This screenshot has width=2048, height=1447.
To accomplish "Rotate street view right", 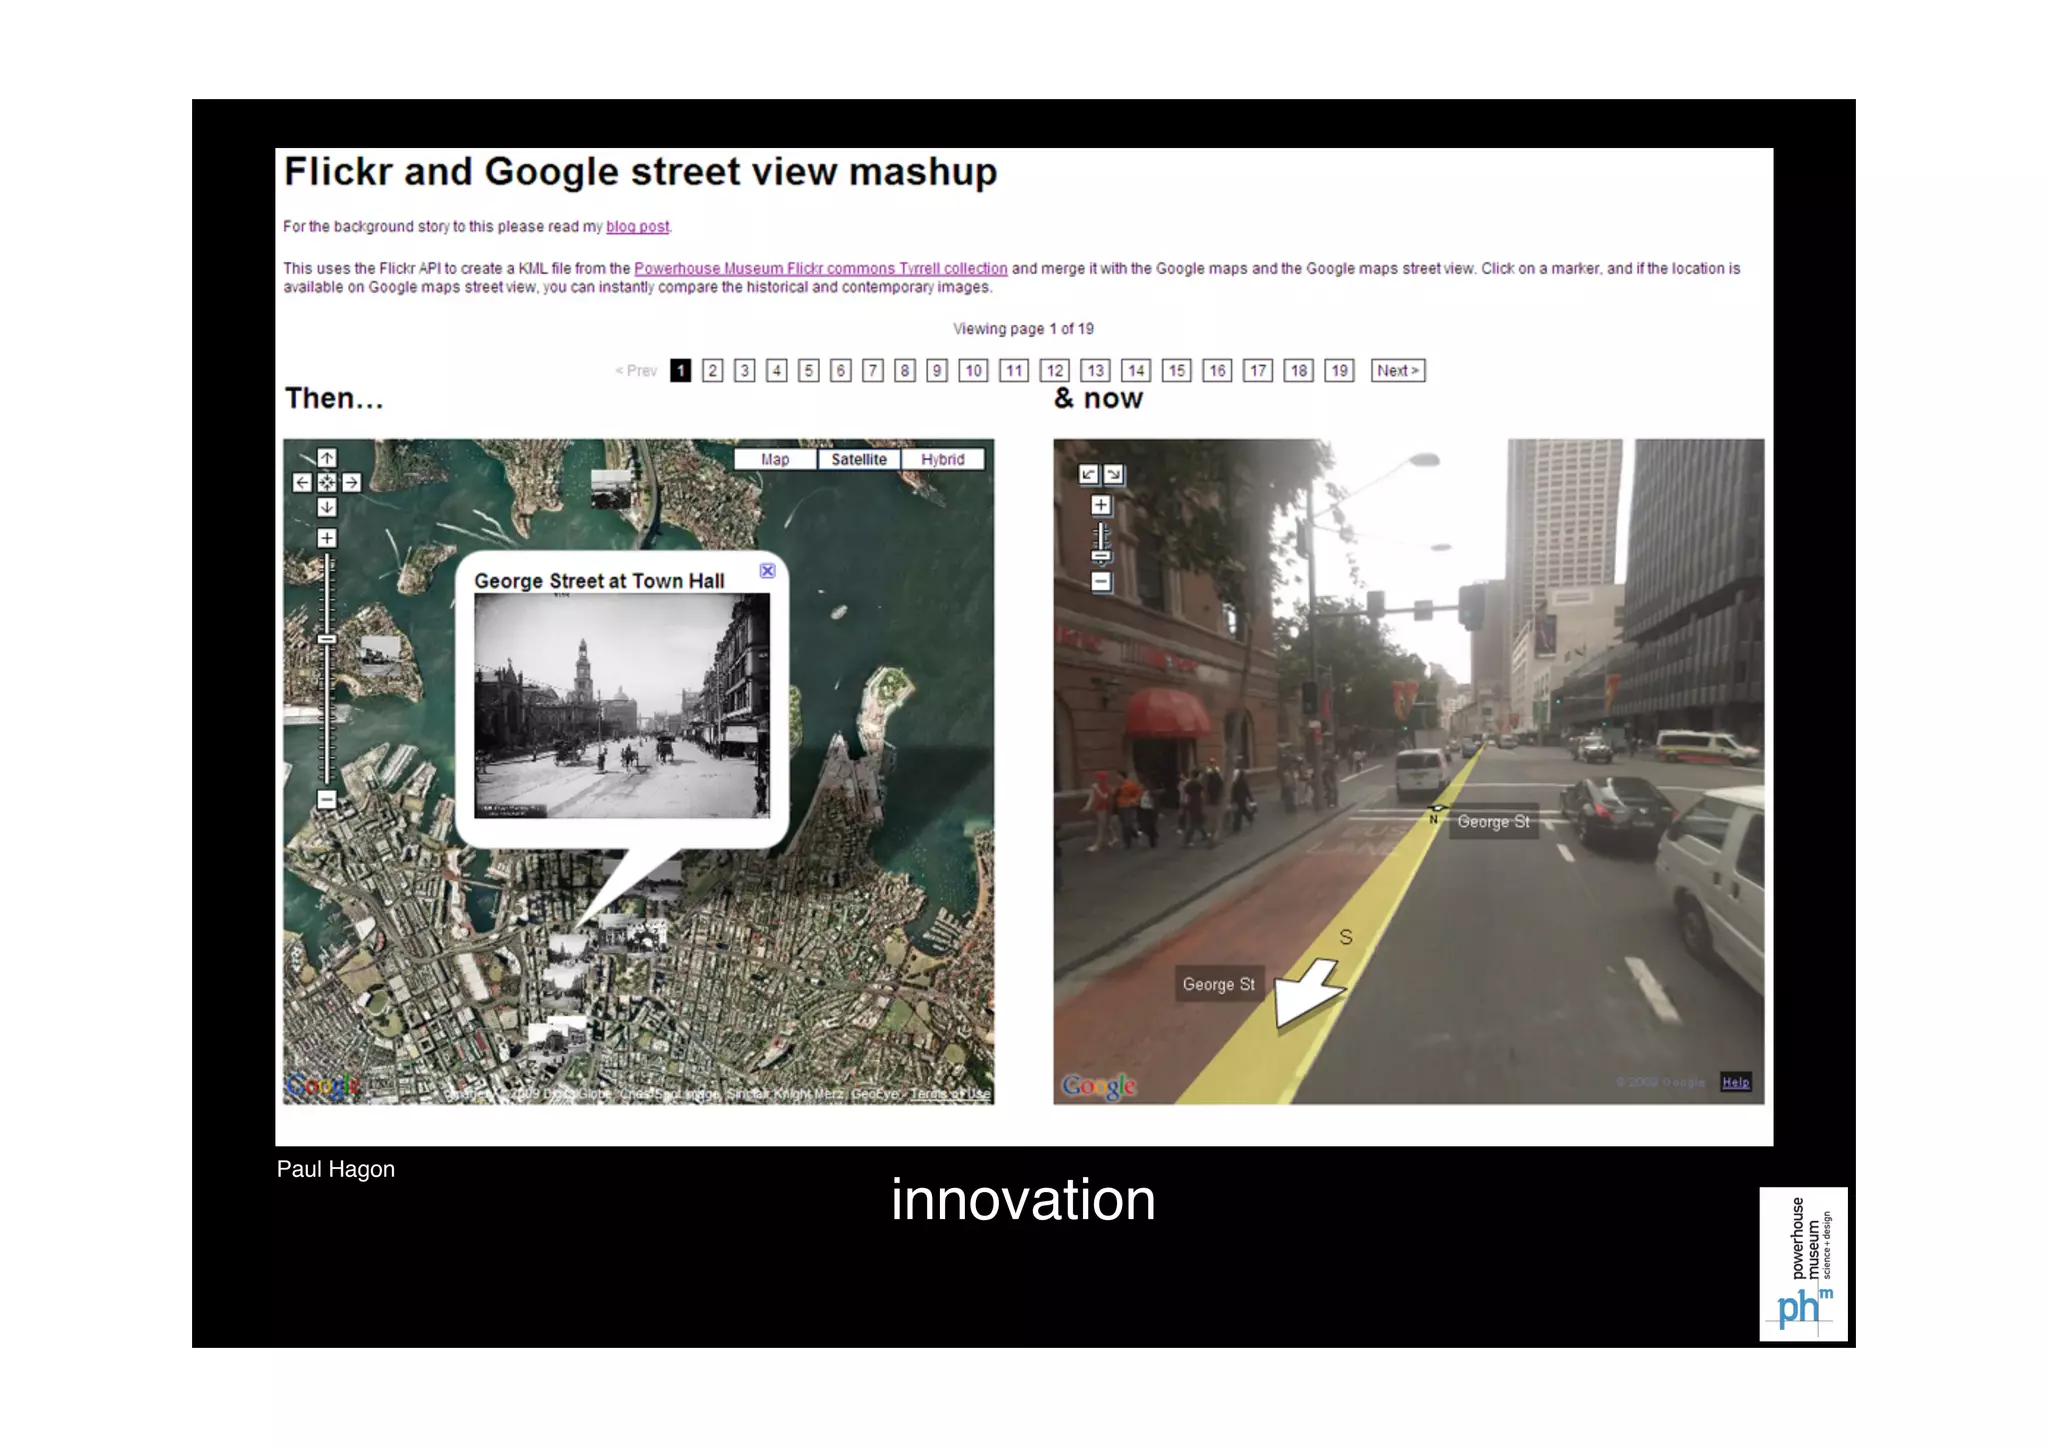I will (1113, 474).
